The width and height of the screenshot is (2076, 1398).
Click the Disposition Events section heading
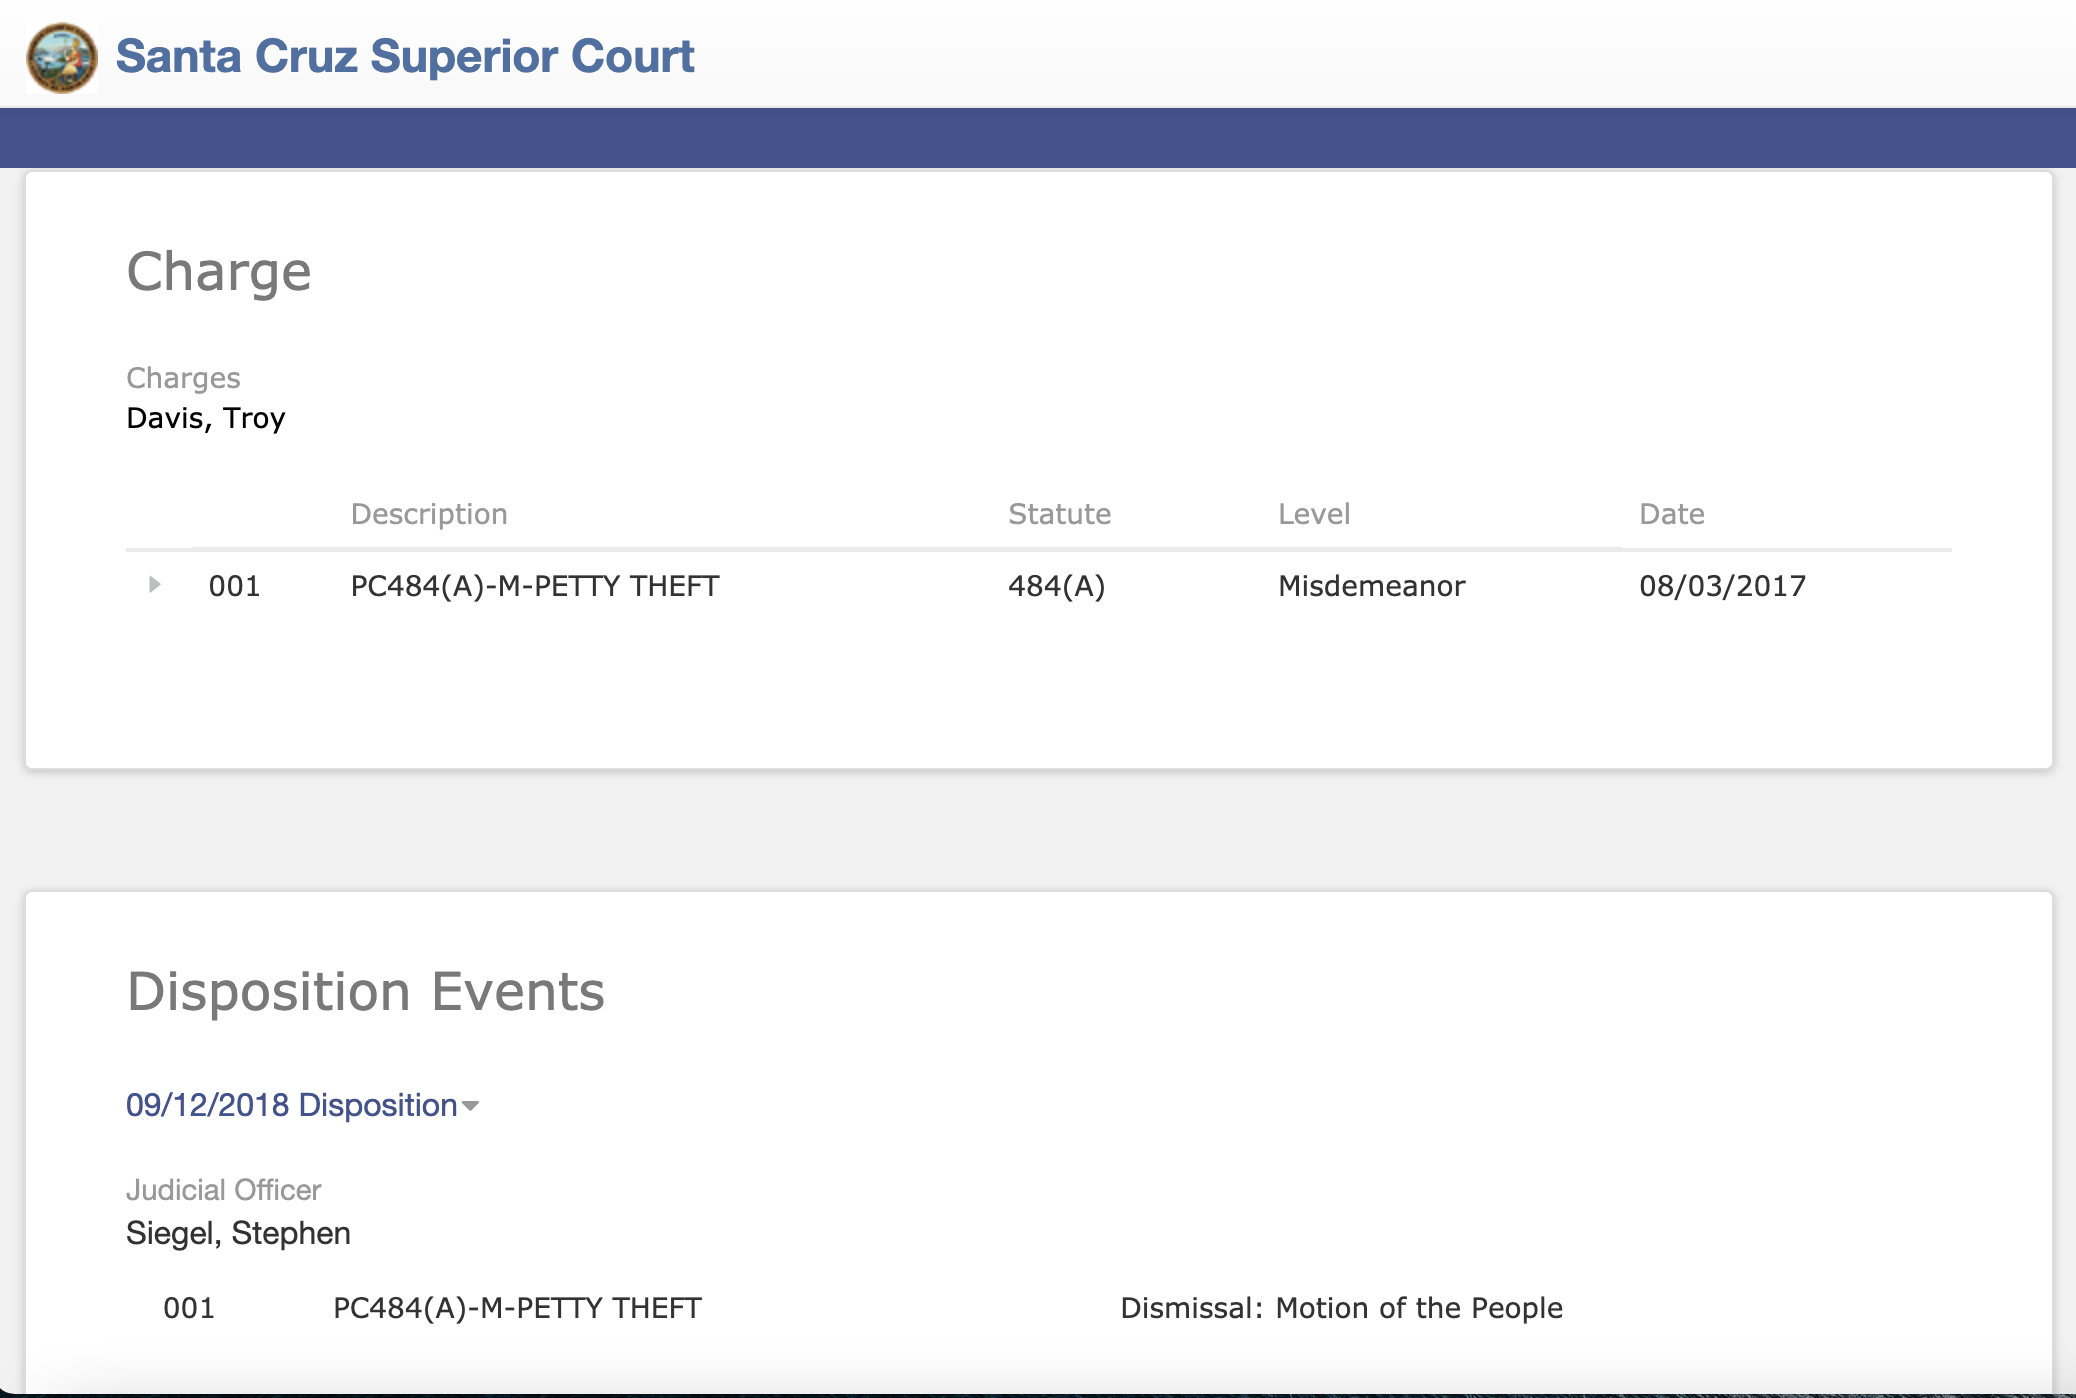366,992
